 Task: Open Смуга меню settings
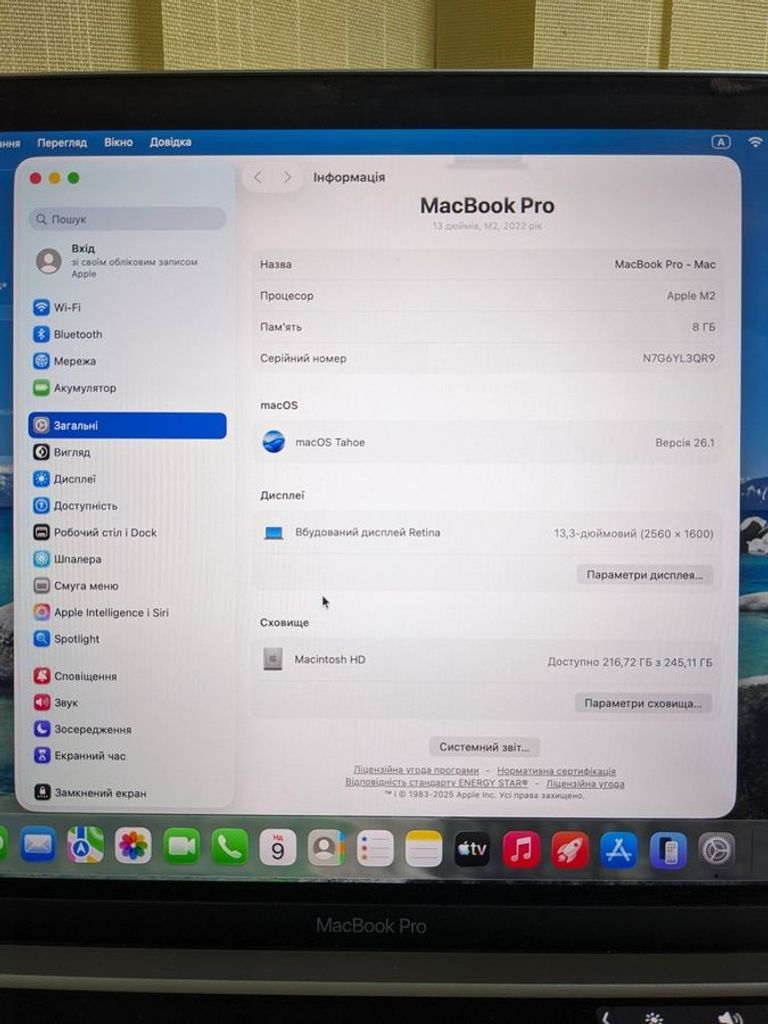[76, 586]
